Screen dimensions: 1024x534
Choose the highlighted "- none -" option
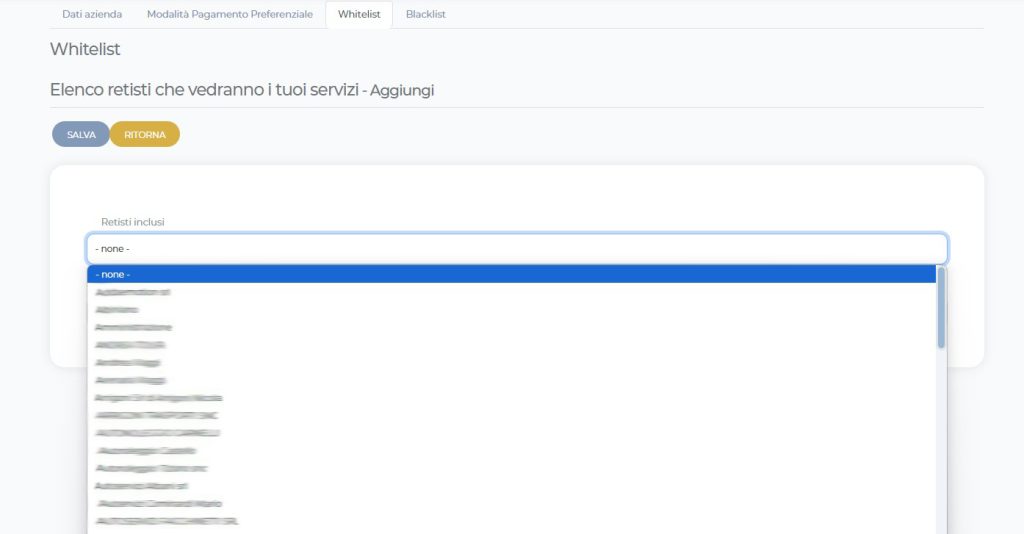tap(511, 274)
